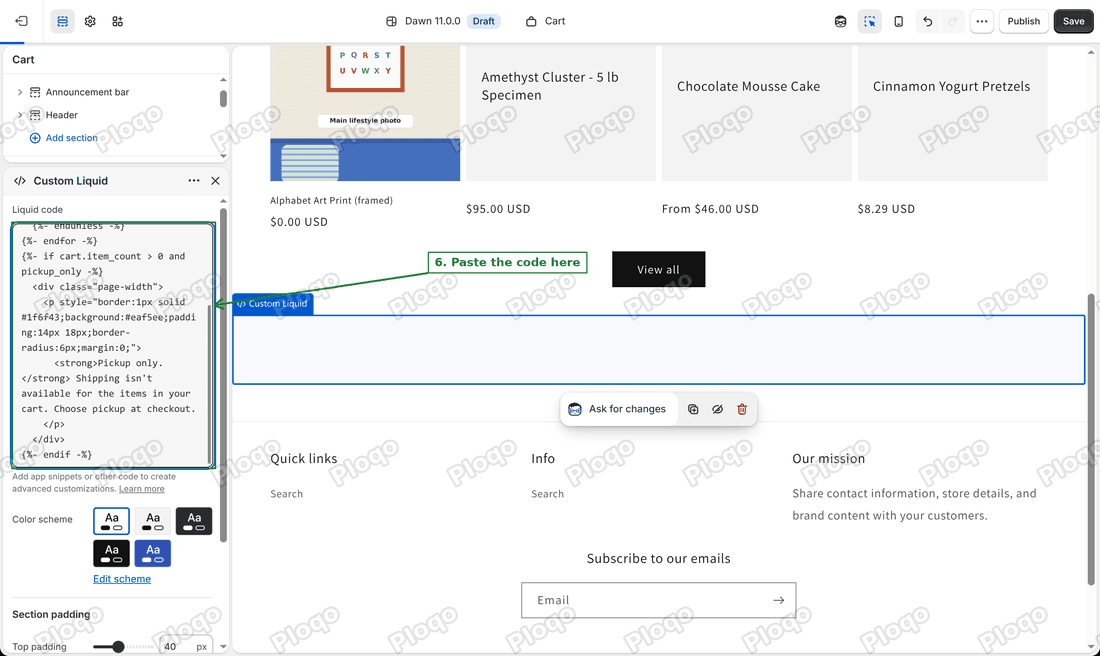Expand the Header section
The image size is (1100, 656).
pos(20,115)
